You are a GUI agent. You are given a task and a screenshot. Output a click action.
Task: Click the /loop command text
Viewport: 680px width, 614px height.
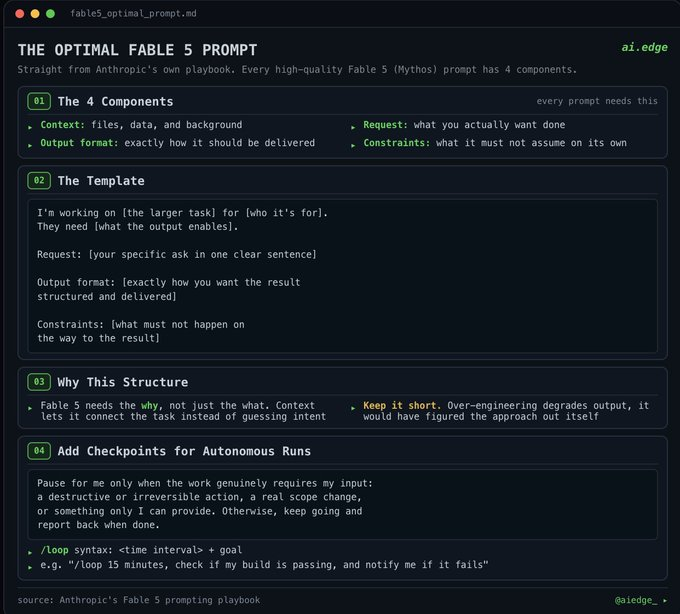(x=55, y=550)
